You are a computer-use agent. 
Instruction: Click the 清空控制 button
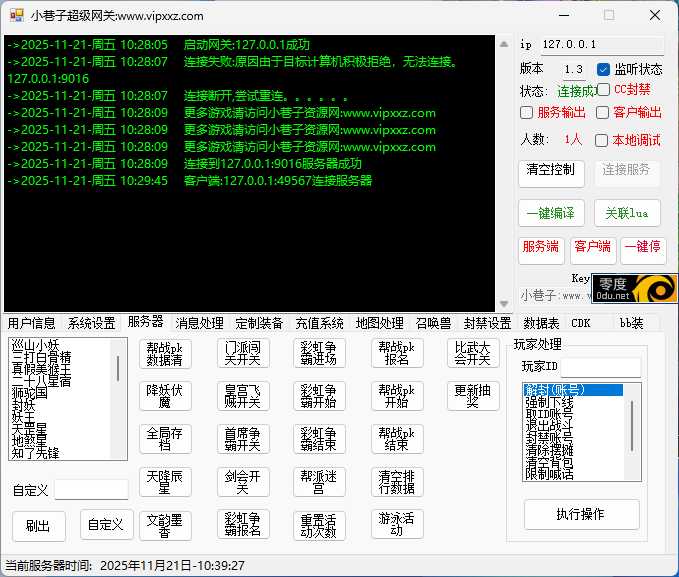(x=551, y=173)
